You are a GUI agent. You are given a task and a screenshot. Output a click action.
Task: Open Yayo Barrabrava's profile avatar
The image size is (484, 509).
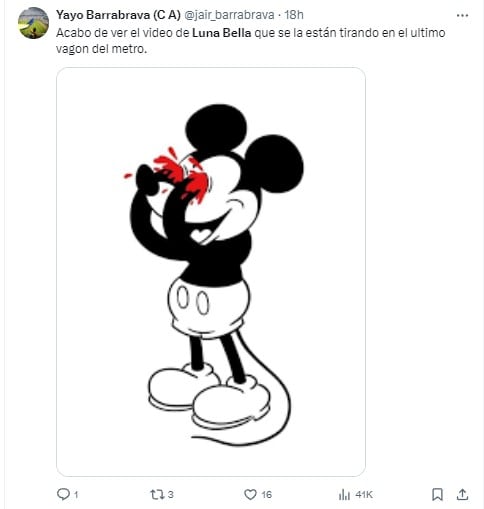[33, 23]
